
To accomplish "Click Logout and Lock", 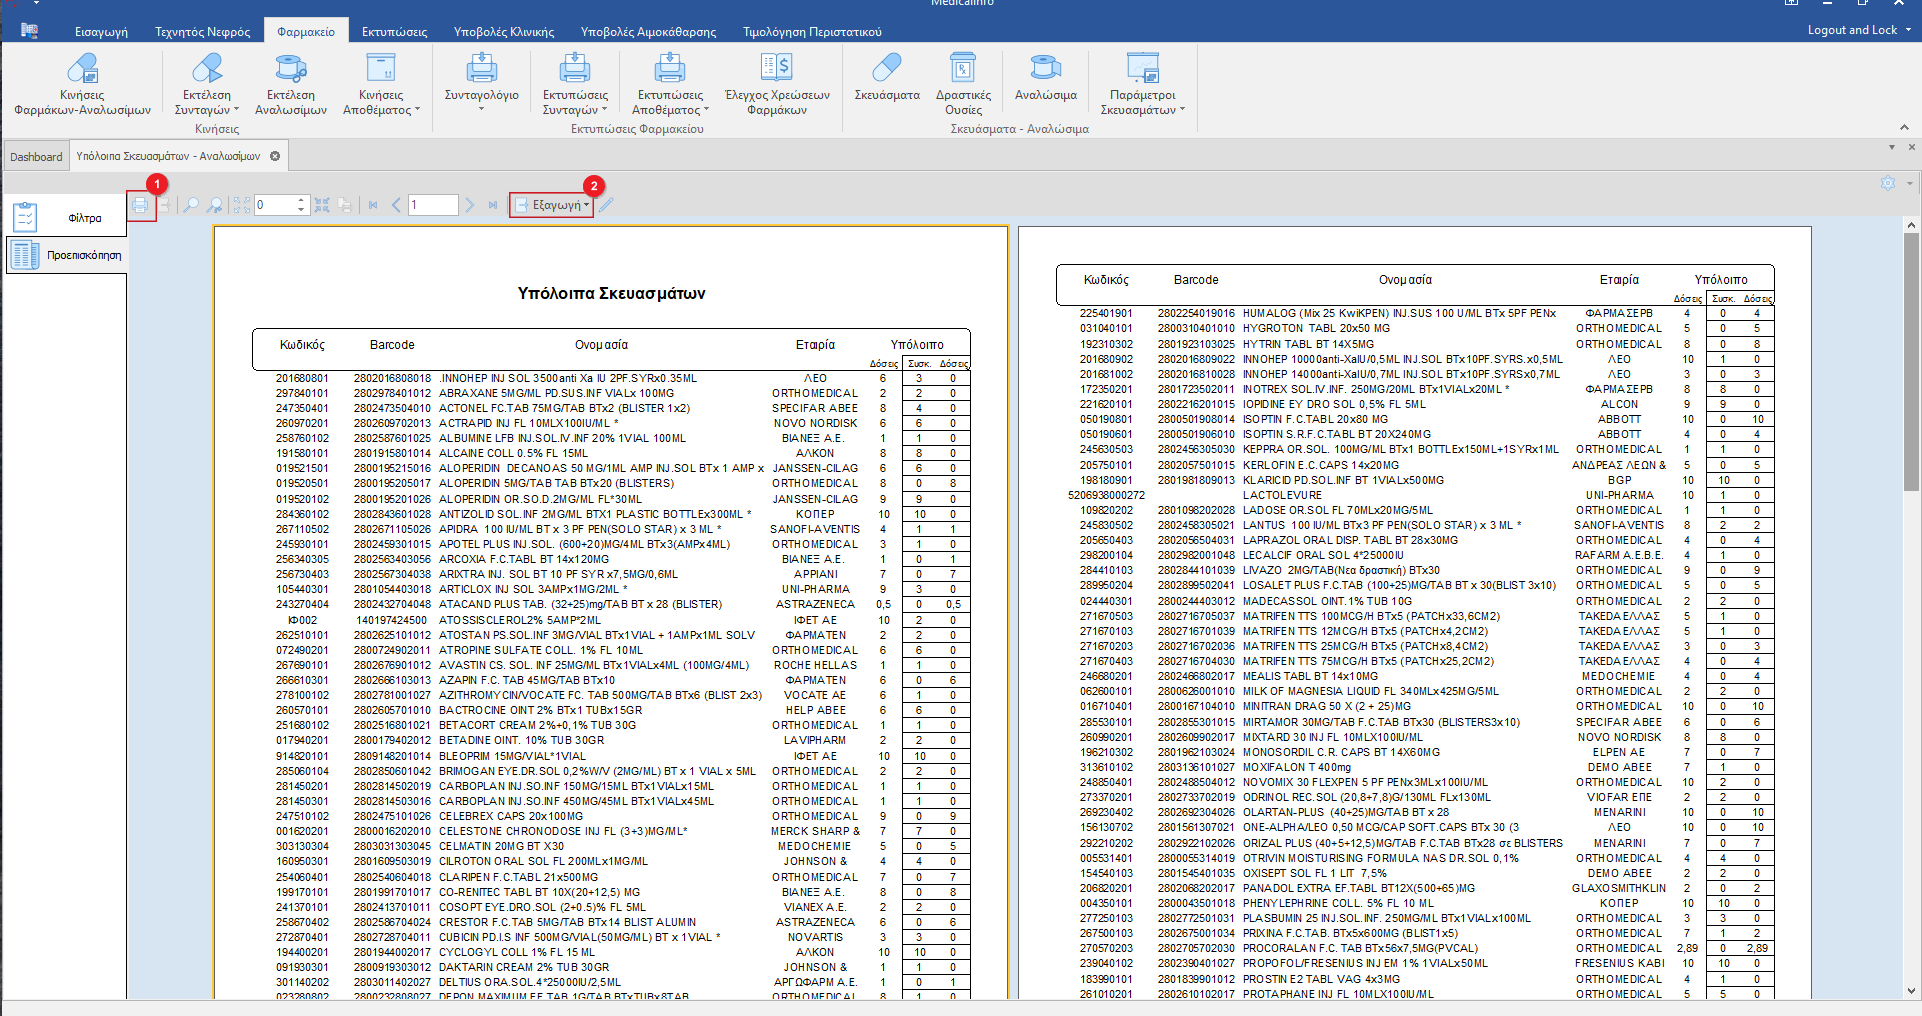I will coord(1852,30).
